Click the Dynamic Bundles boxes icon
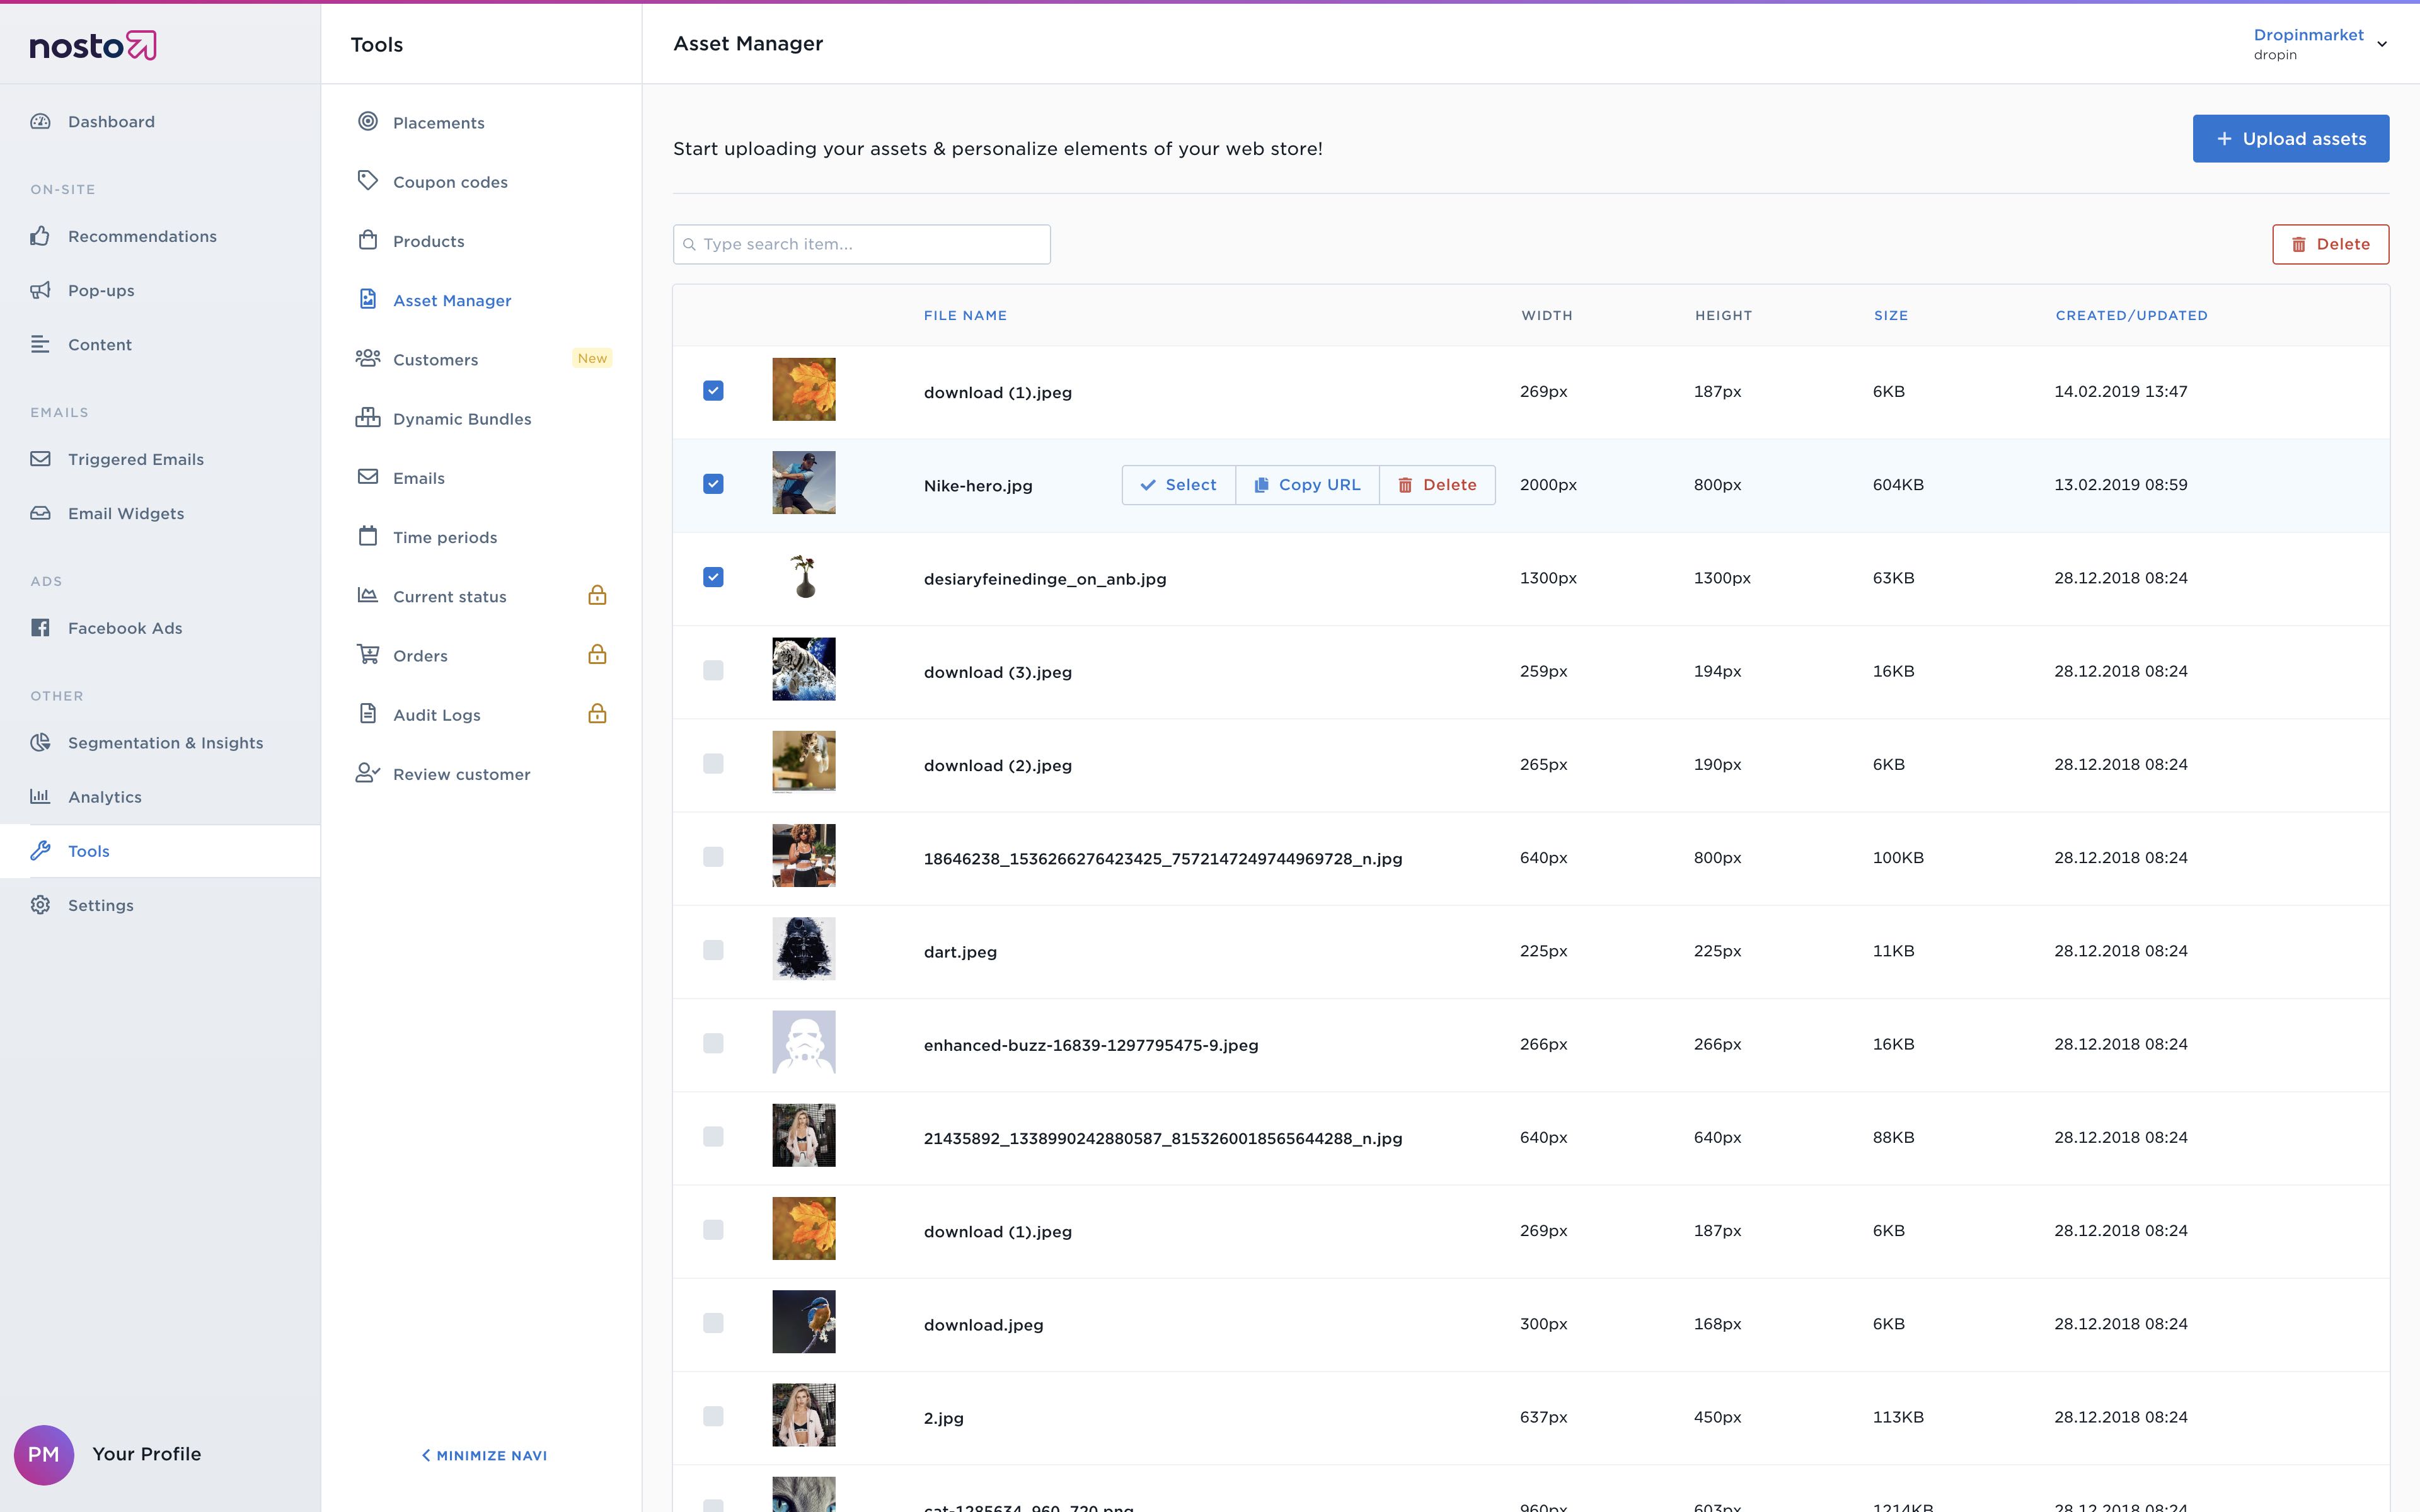The image size is (2420, 1512). pos(368,417)
